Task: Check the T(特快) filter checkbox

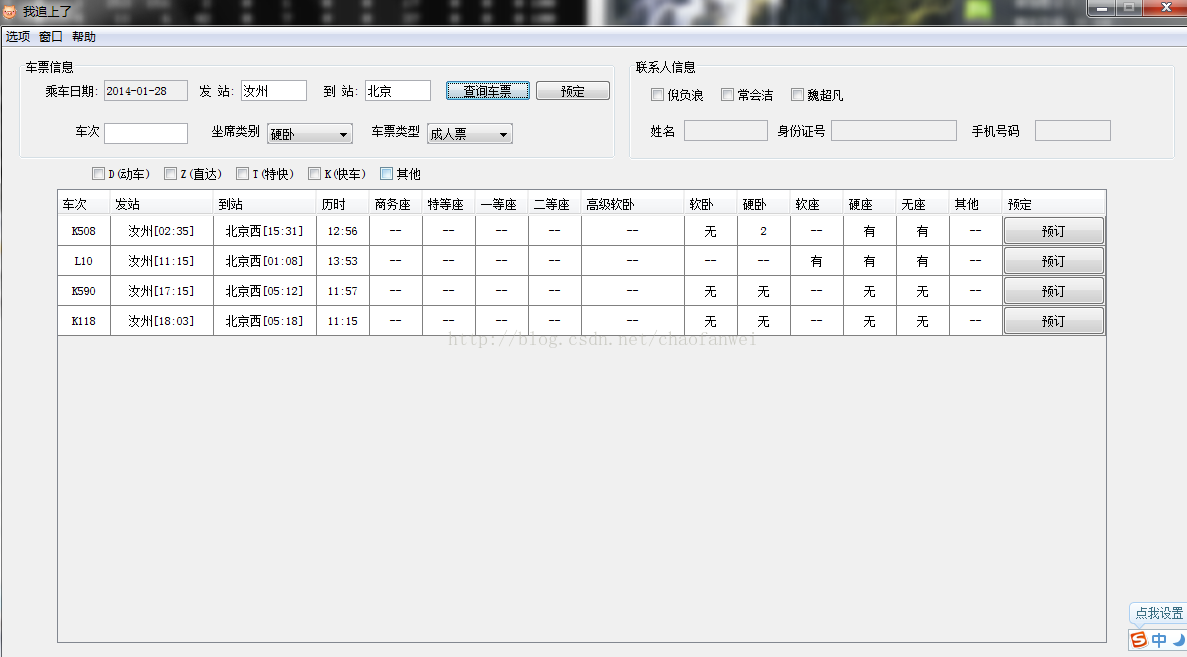Action: point(242,174)
